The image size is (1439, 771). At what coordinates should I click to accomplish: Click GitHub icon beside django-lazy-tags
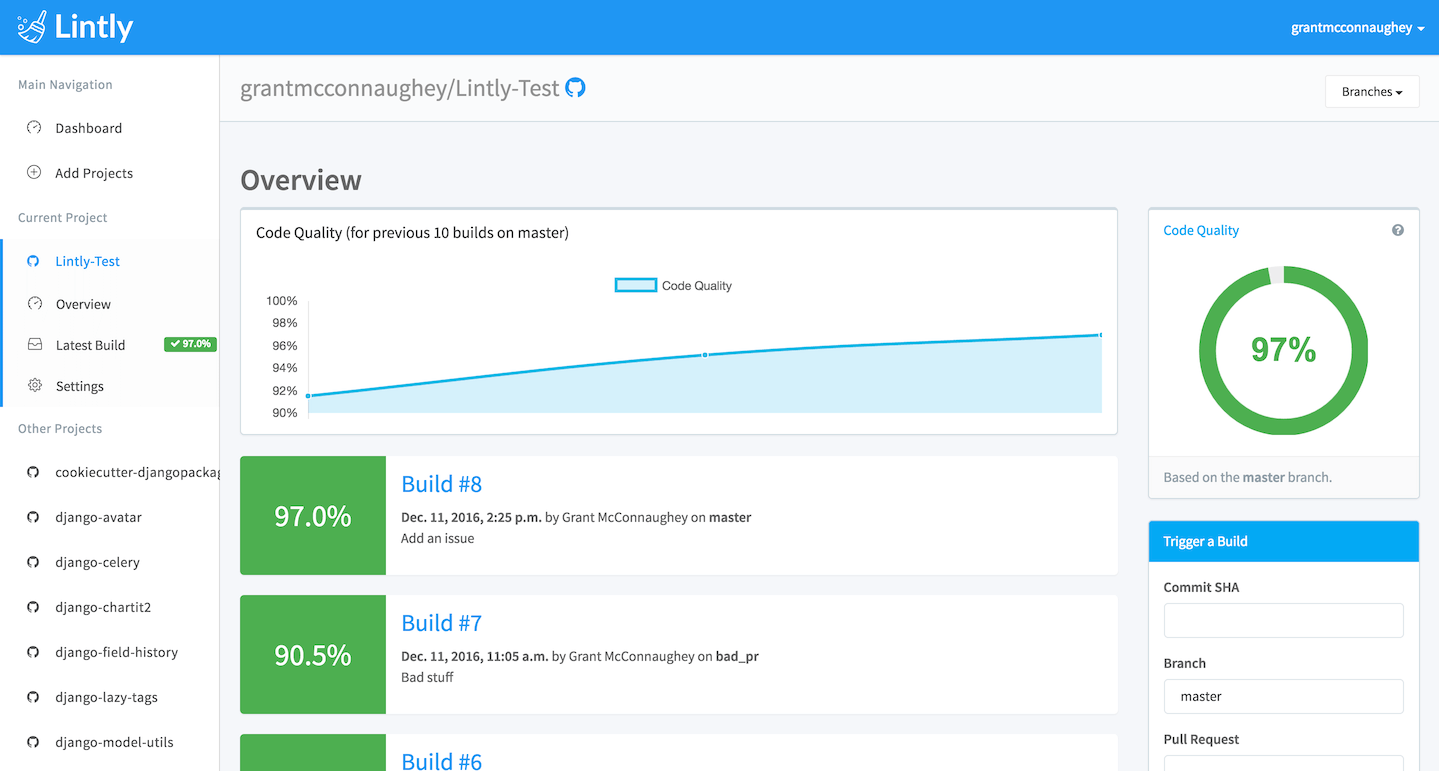[33, 697]
